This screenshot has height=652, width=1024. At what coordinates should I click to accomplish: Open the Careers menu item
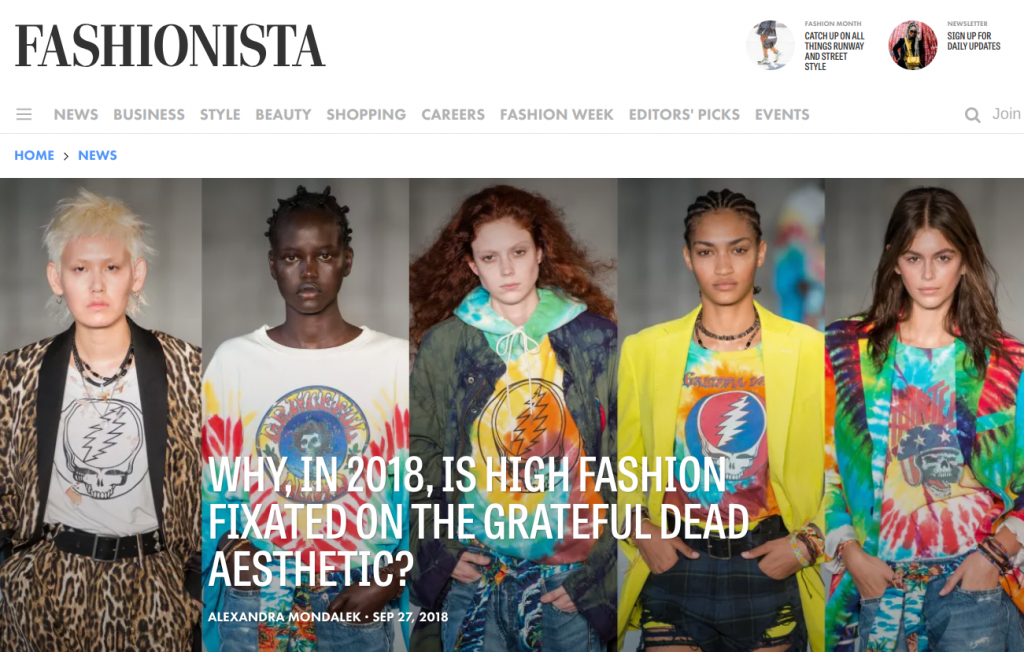click(453, 114)
